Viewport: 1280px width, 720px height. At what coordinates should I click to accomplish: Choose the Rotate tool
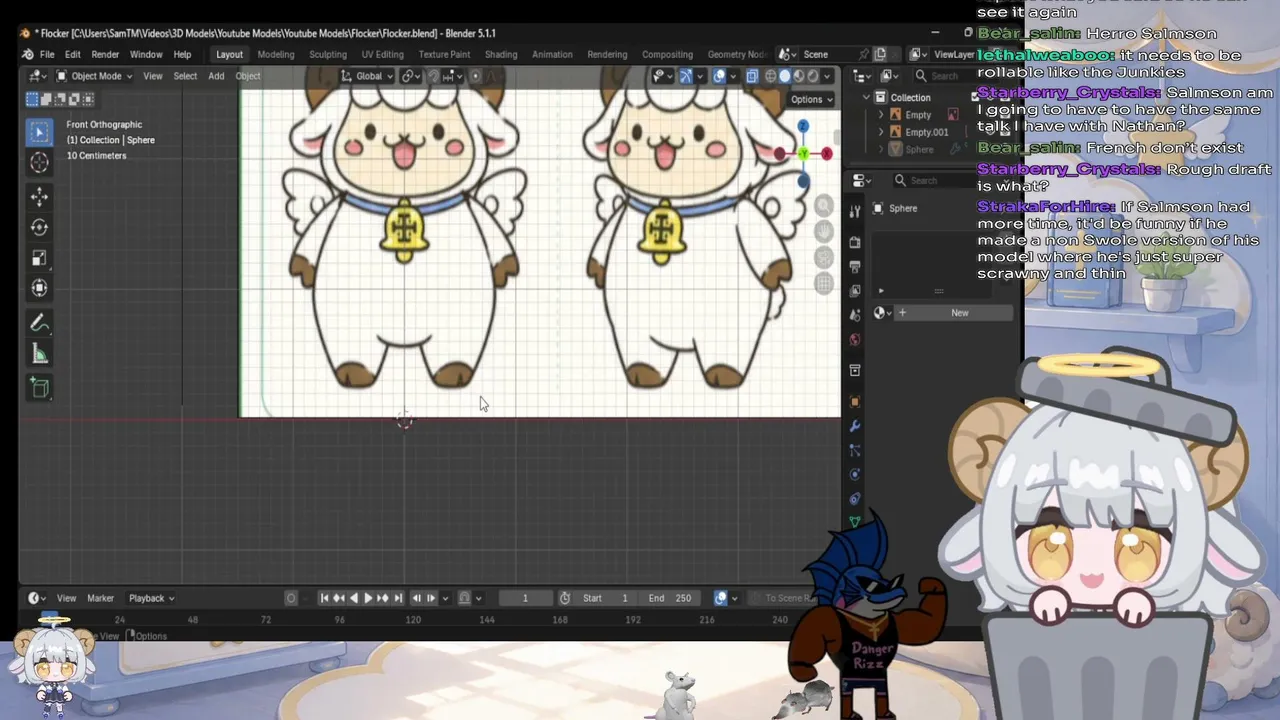tap(40, 227)
